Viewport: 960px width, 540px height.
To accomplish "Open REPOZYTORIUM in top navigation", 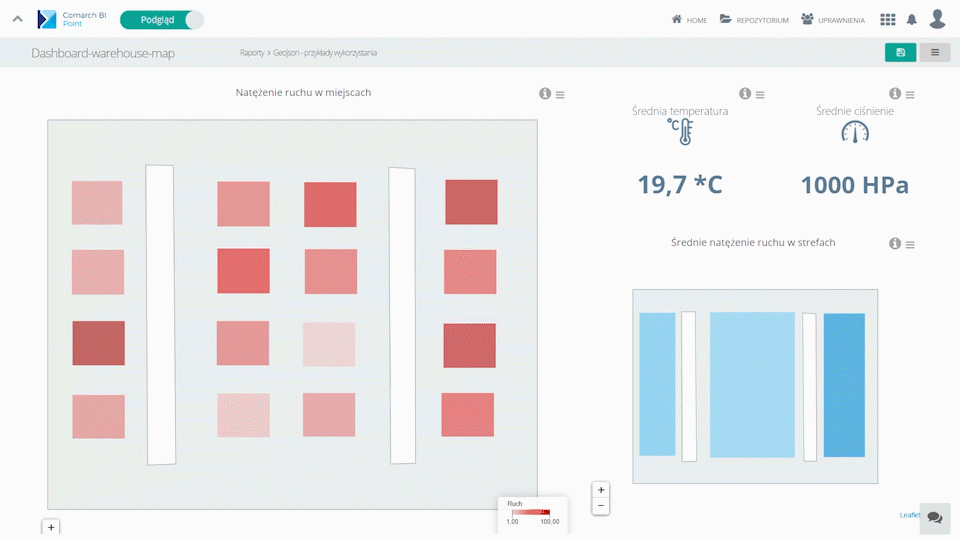I will (x=754, y=20).
